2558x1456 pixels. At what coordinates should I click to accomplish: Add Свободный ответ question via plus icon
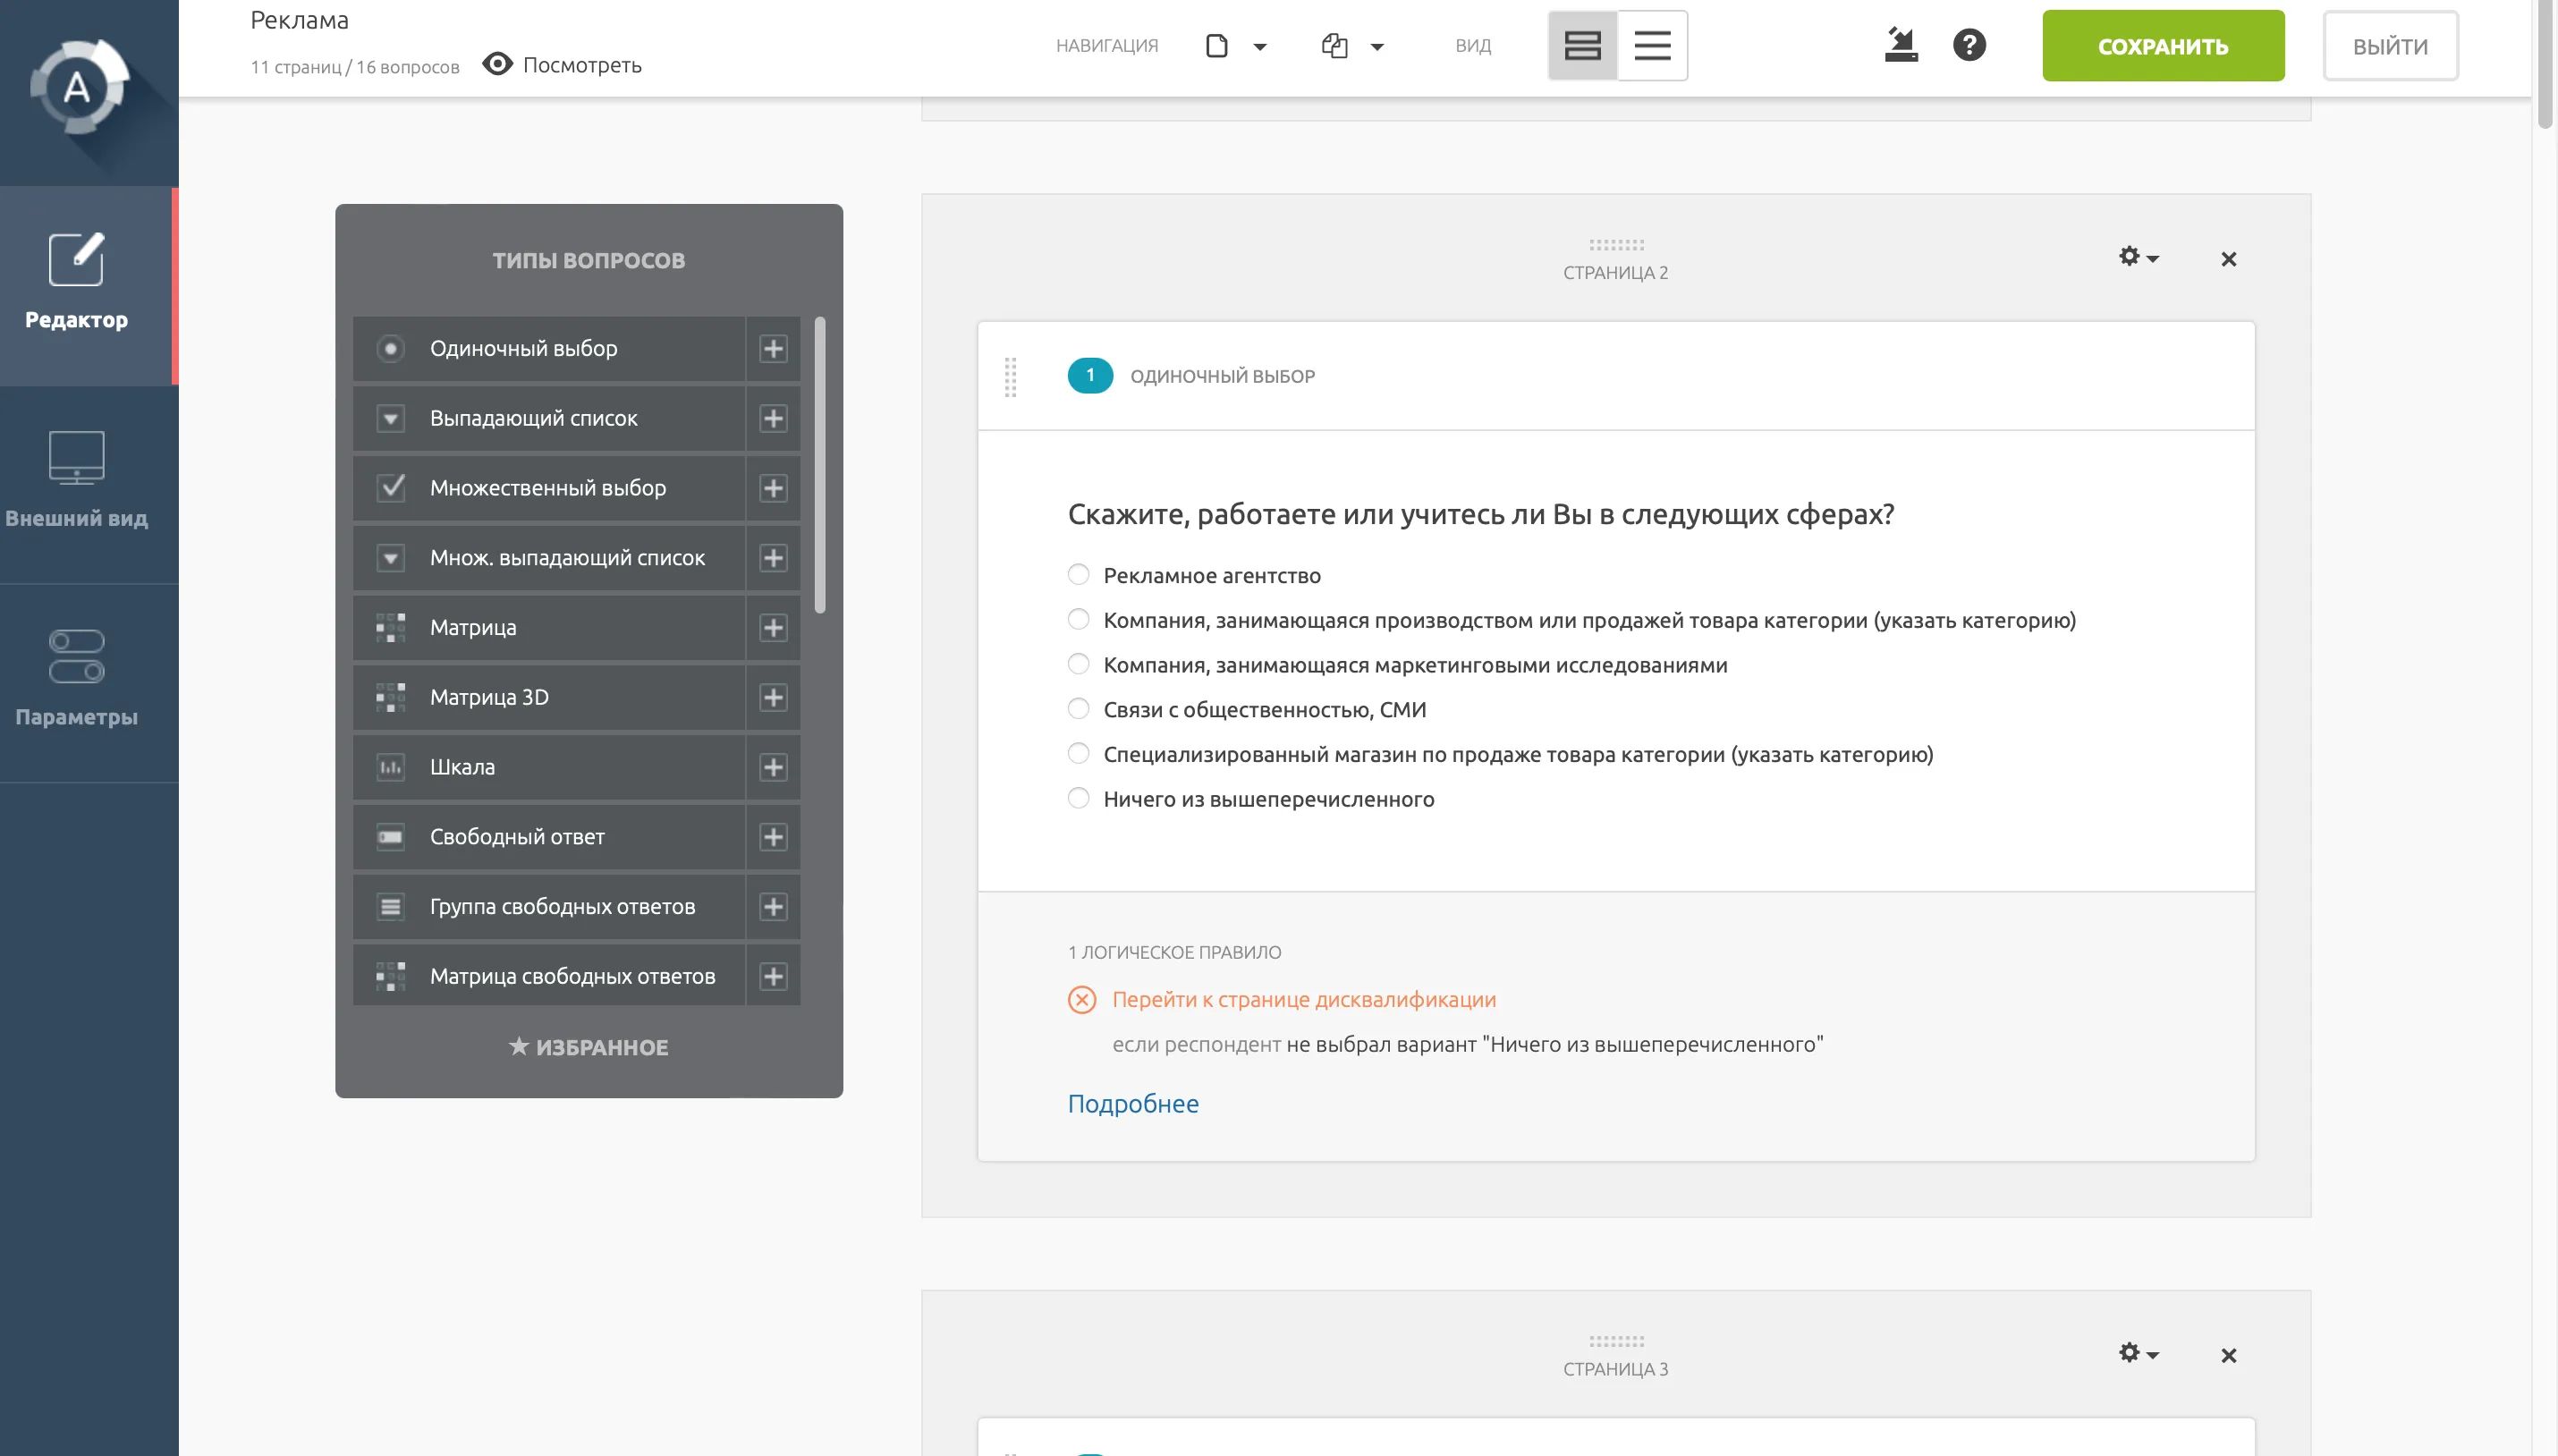click(x=772, y=837)
